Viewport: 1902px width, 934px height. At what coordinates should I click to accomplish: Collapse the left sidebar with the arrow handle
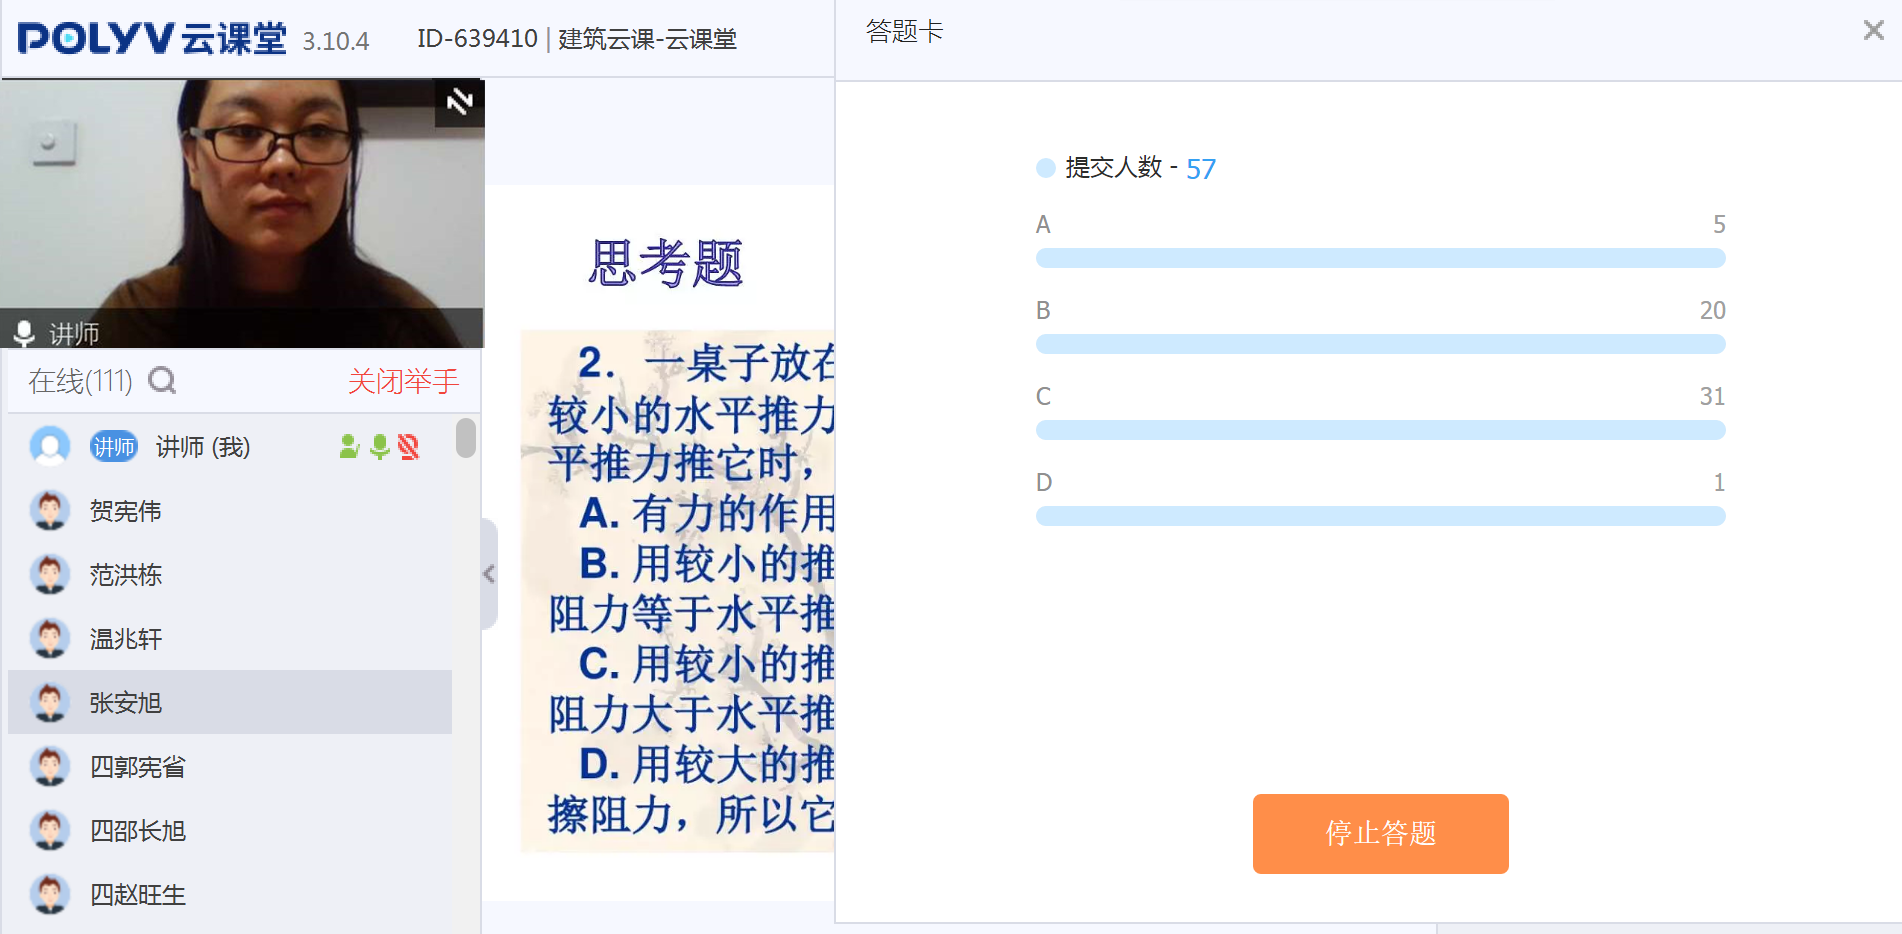point(489,574)
